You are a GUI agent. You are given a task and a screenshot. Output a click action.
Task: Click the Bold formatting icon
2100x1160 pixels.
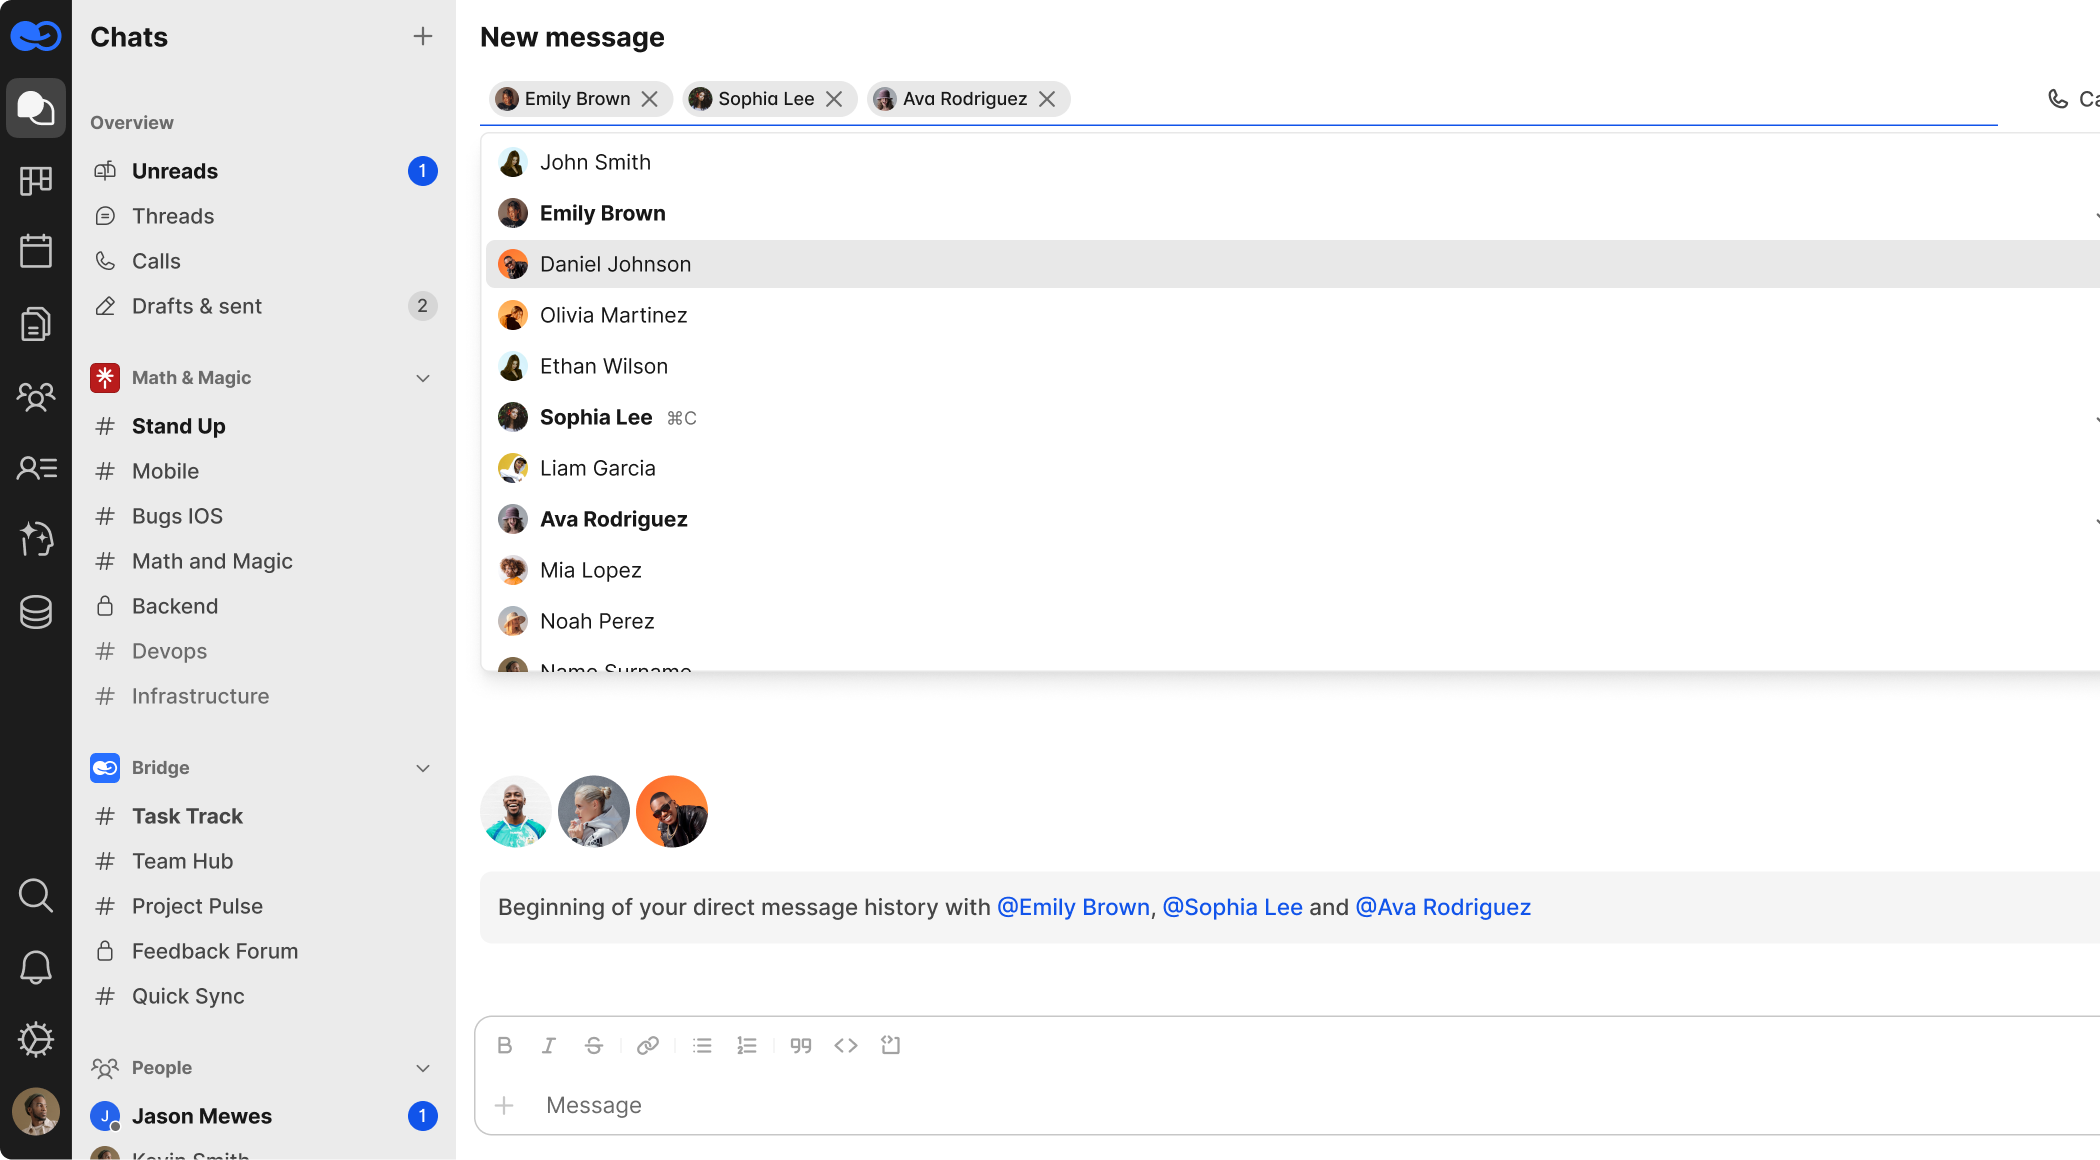pos(504,1045)
